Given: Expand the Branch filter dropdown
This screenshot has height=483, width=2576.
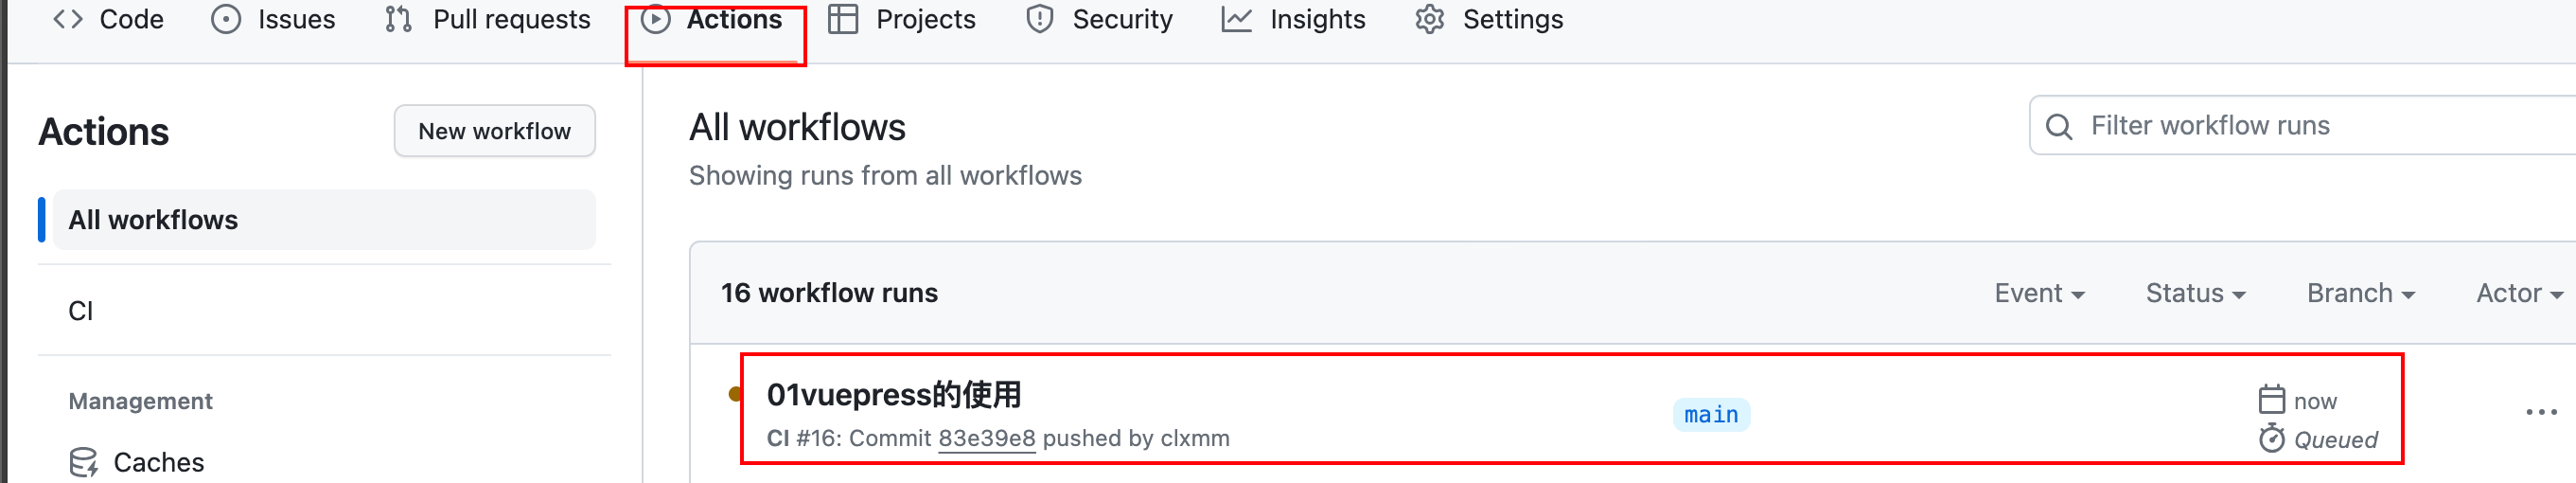Looking at the screenshot, I should click(x=2360, y=293).
